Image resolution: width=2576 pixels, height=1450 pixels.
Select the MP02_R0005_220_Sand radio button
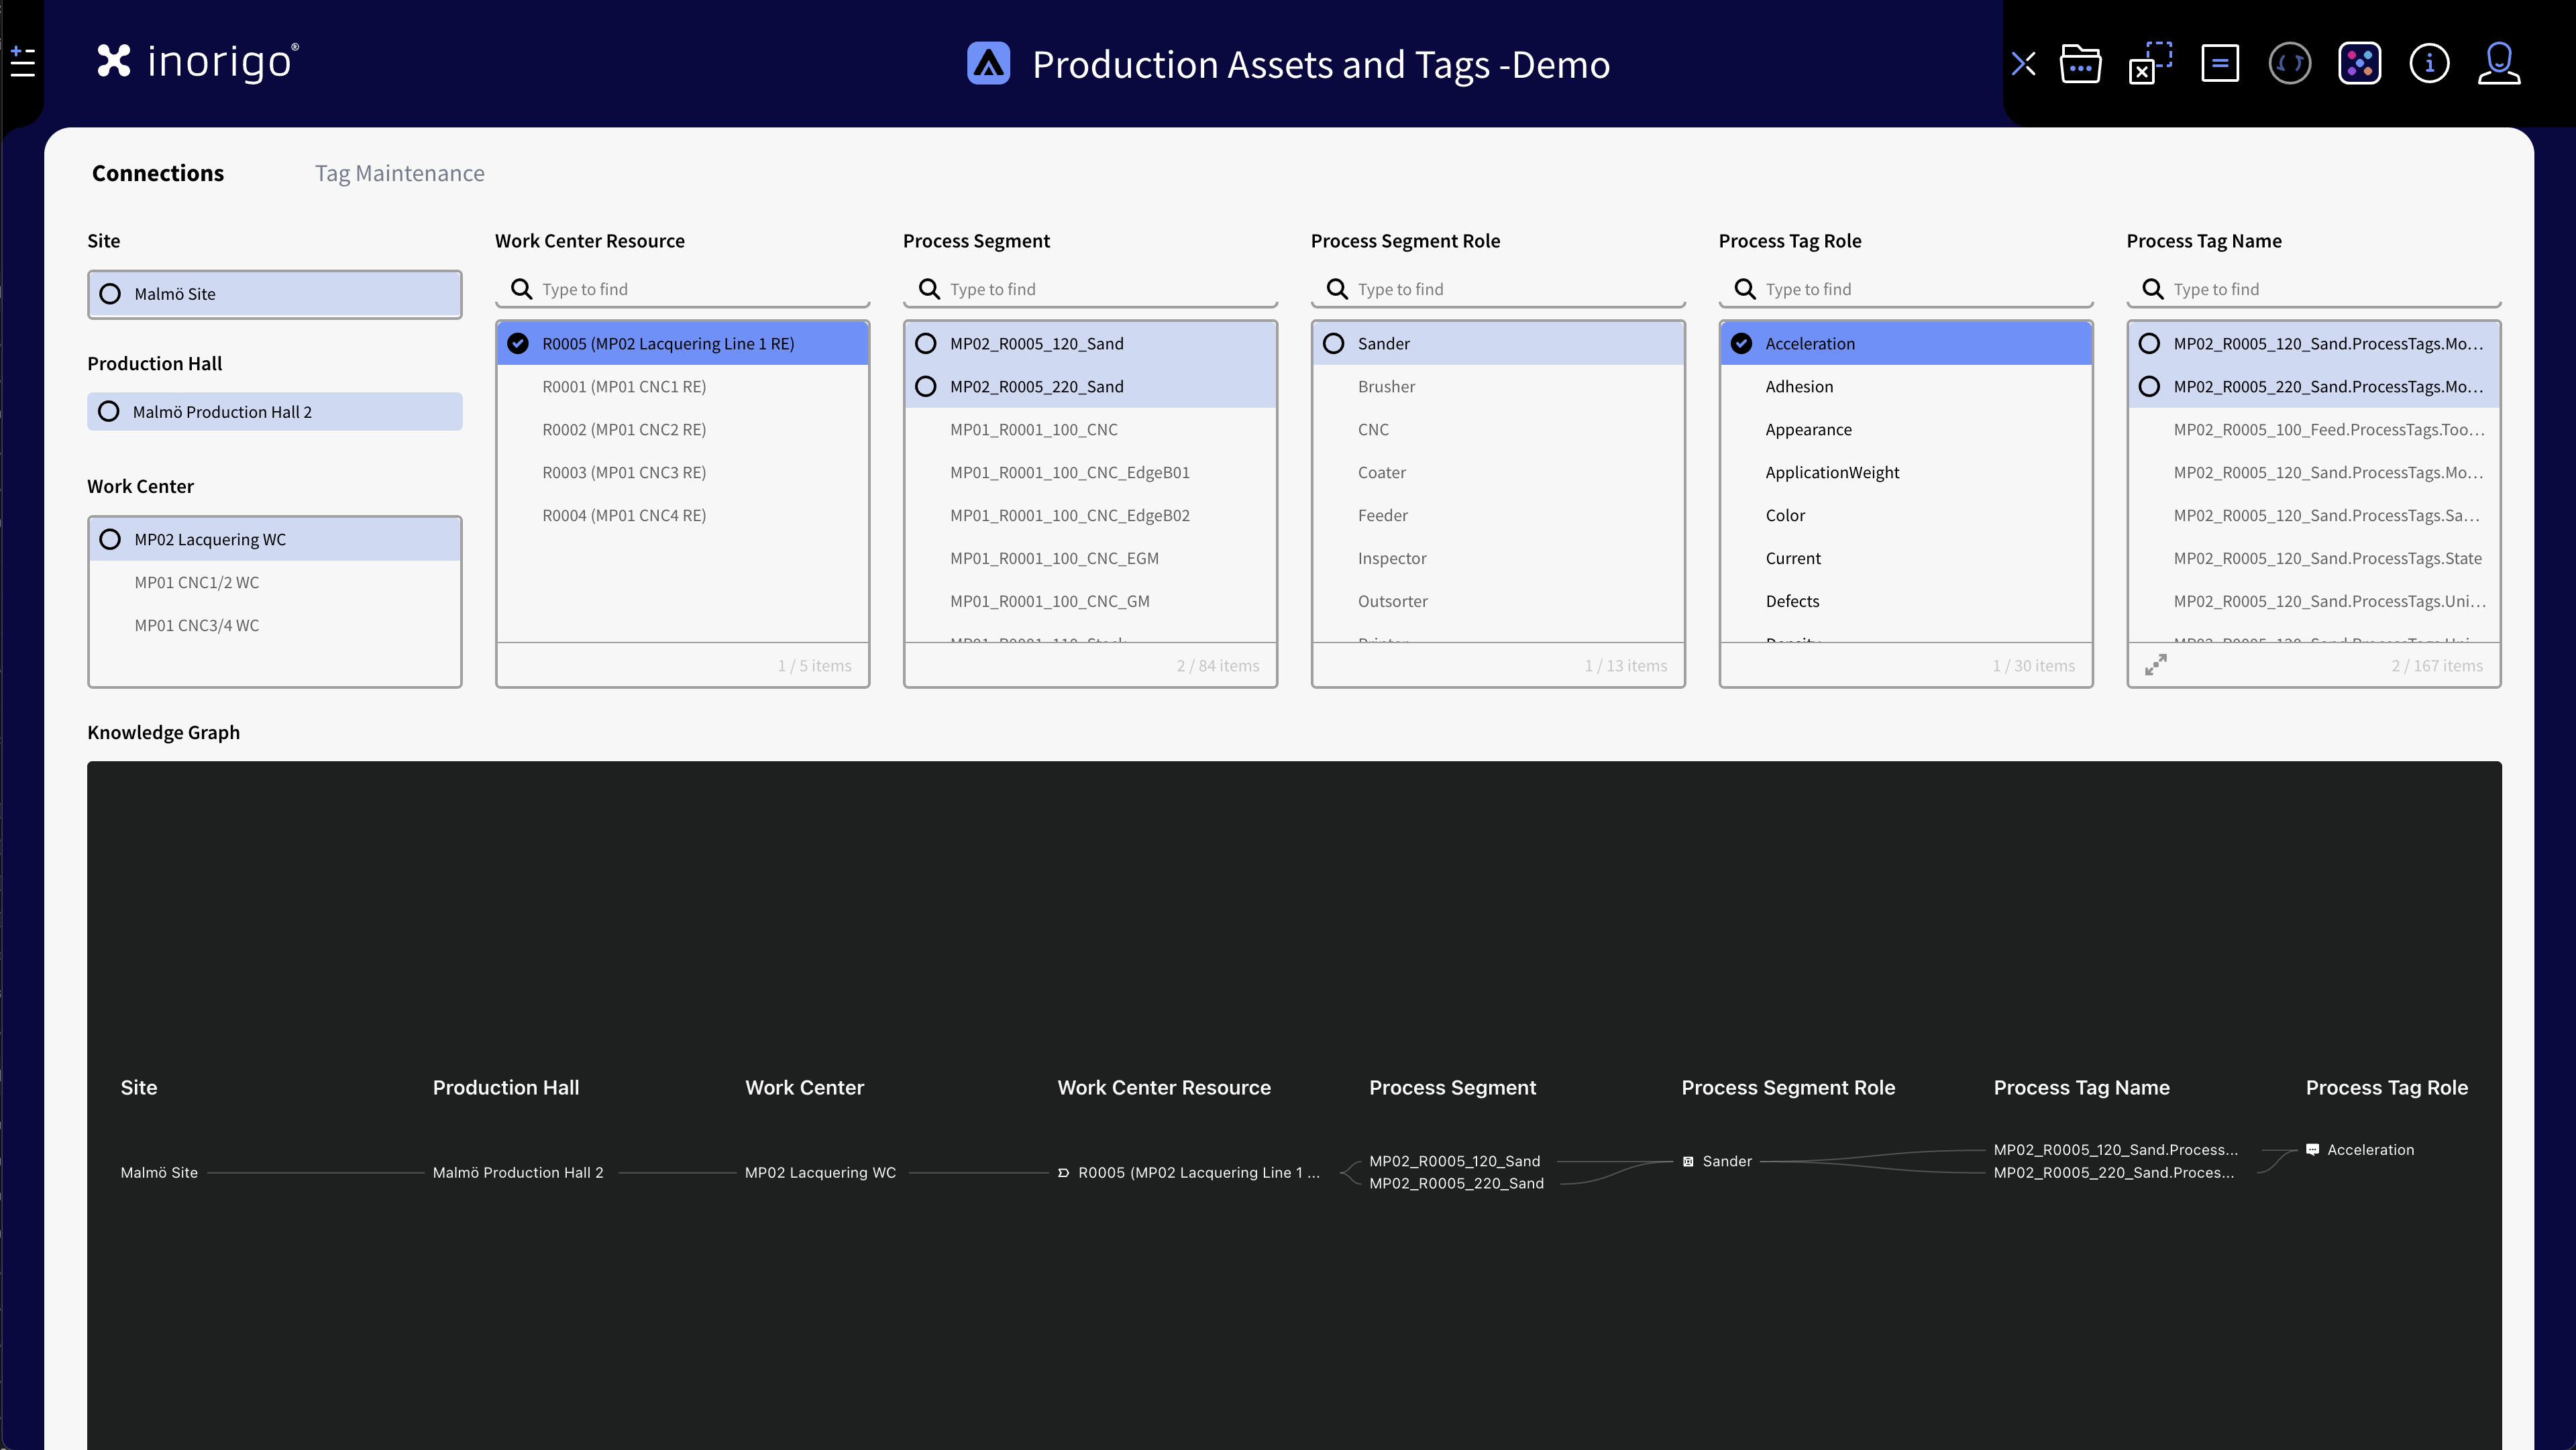(926, 386)
